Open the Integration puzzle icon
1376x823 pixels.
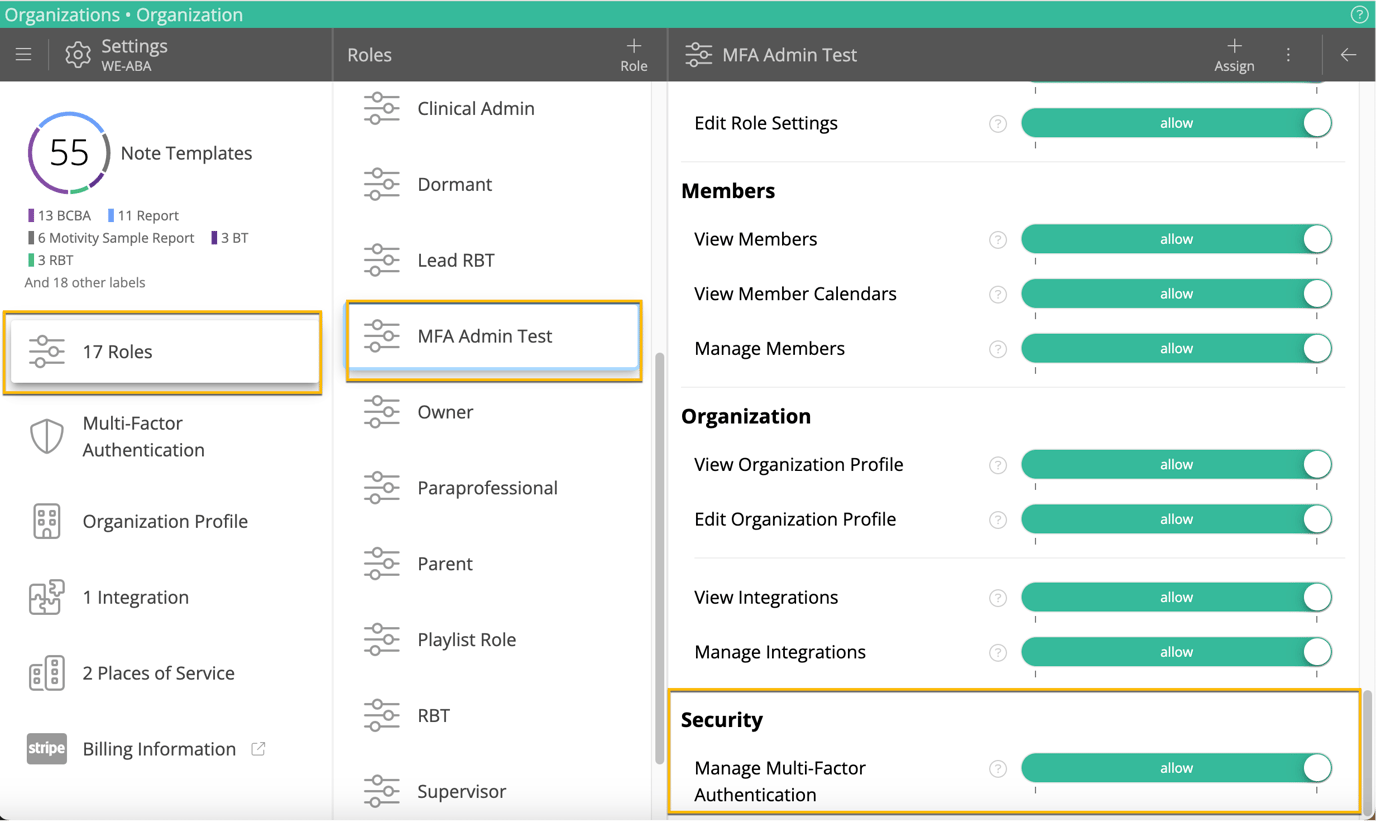46,597
